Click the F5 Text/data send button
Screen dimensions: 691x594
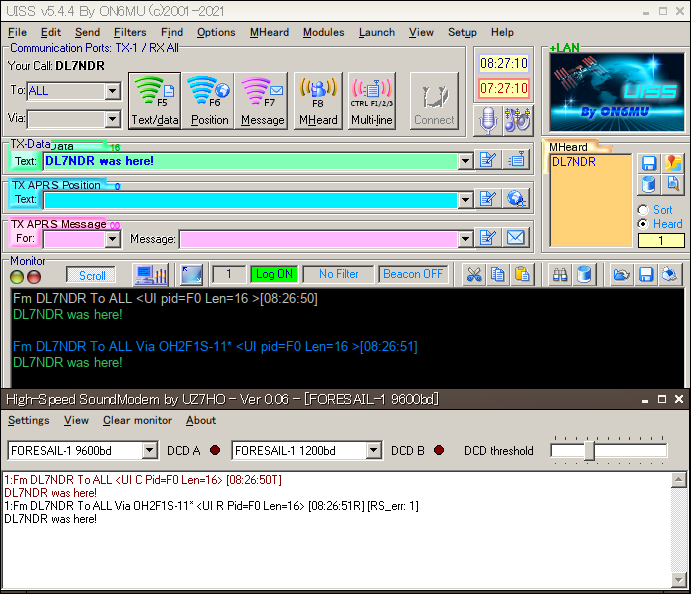(x=154, y=100)
